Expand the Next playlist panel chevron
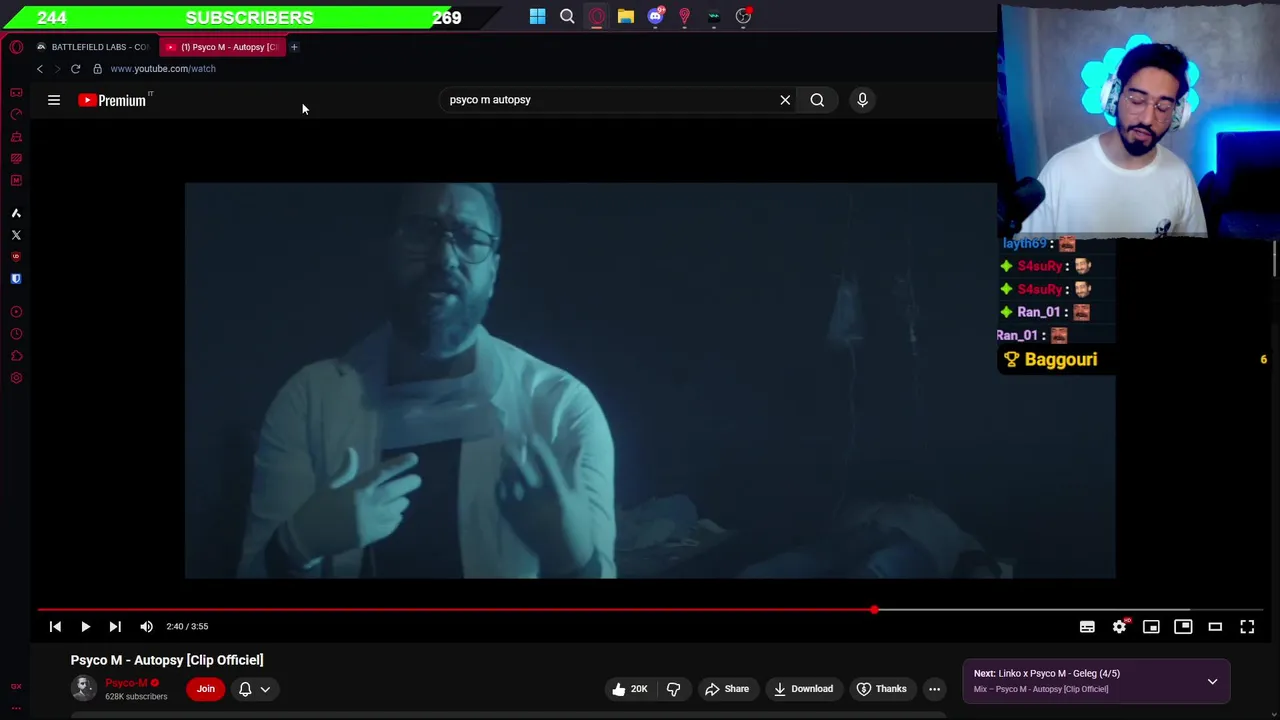Screen dimensions: 1280x720 [1212, 681]
